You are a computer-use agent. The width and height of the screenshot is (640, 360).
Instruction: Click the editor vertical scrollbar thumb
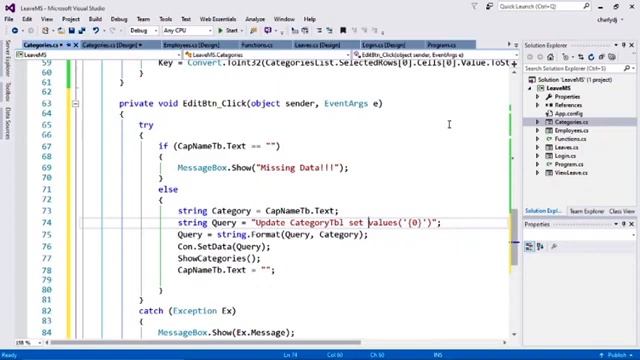click(514, 237)
